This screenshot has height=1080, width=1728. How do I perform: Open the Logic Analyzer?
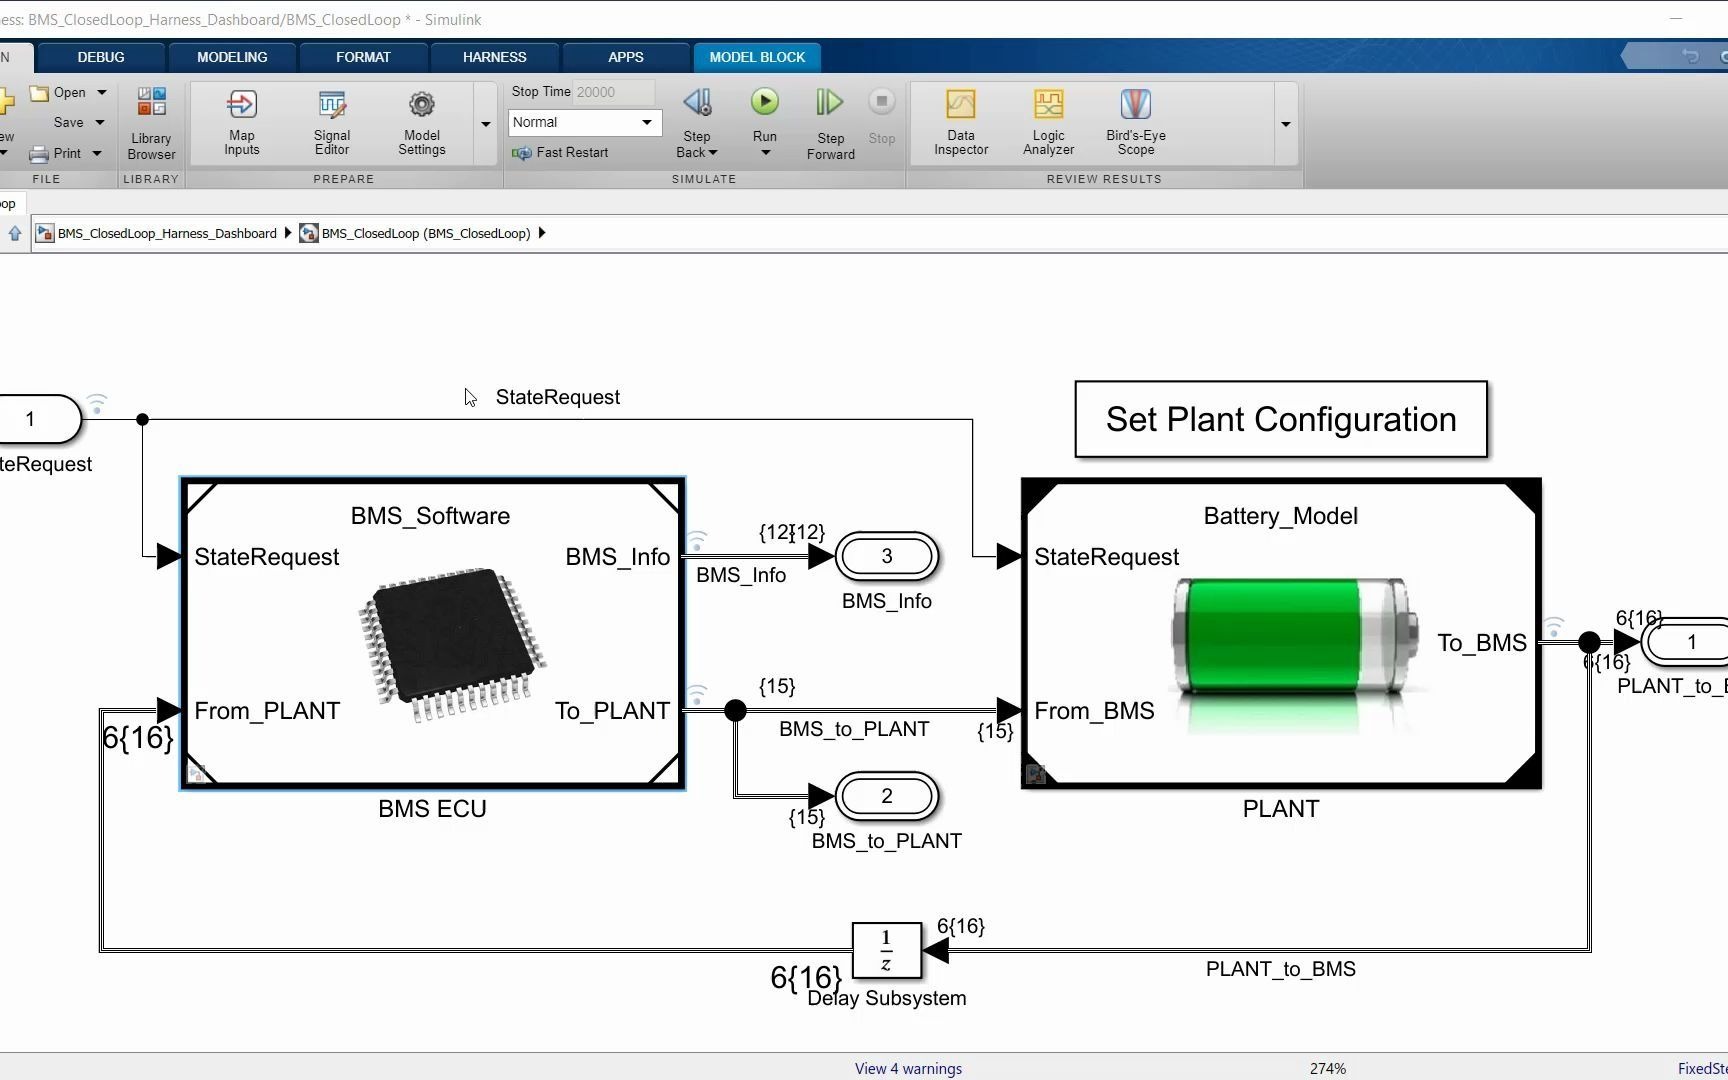tap(1047, 120)
